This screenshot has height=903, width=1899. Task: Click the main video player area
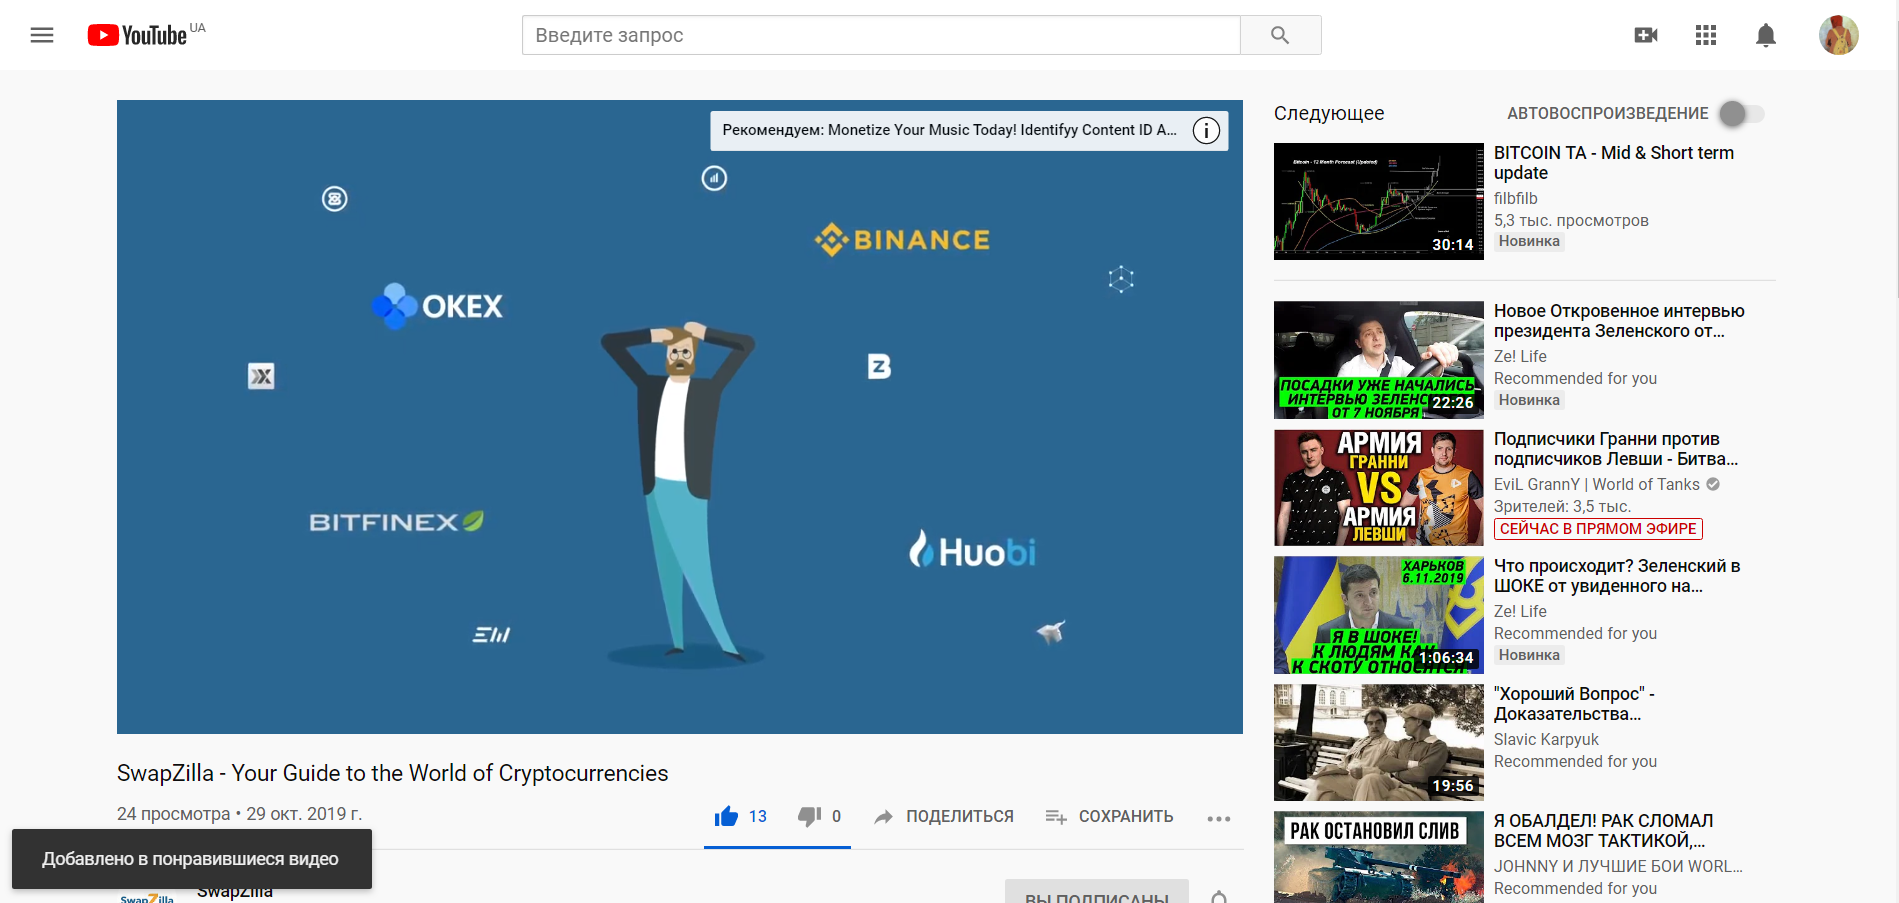click(x=680, y=417)
